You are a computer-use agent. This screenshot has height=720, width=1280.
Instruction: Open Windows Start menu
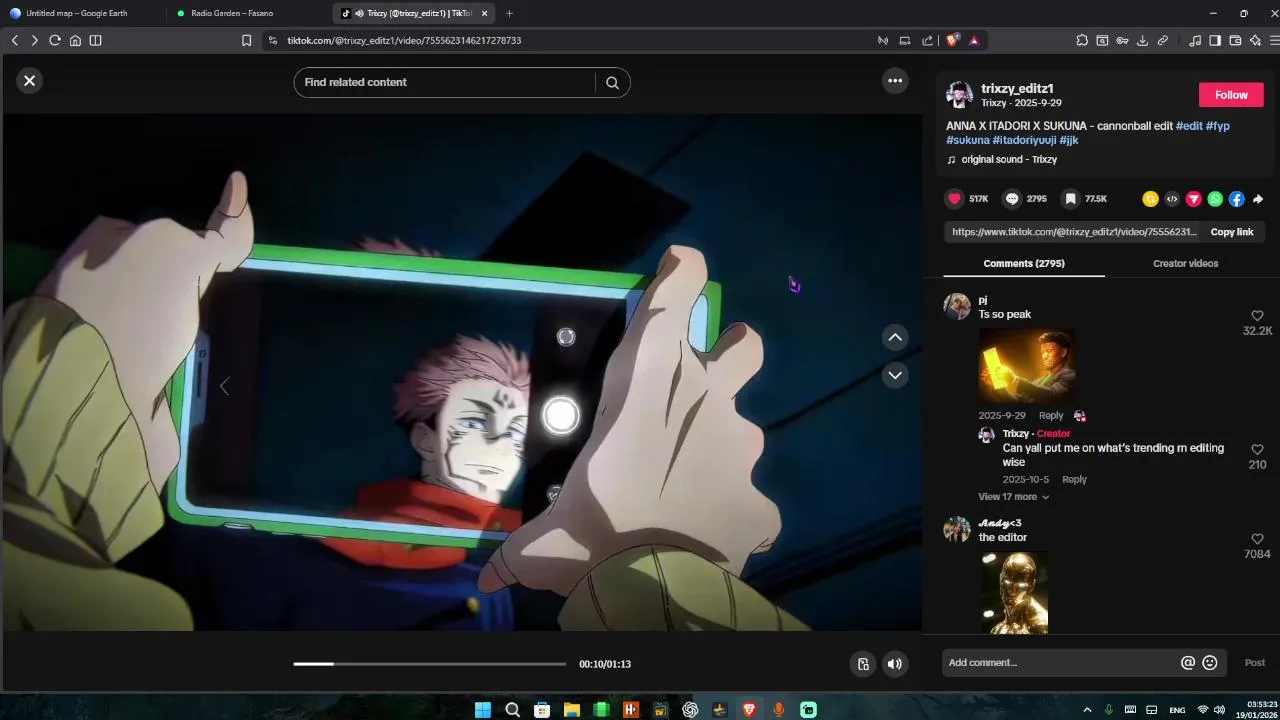483,710
